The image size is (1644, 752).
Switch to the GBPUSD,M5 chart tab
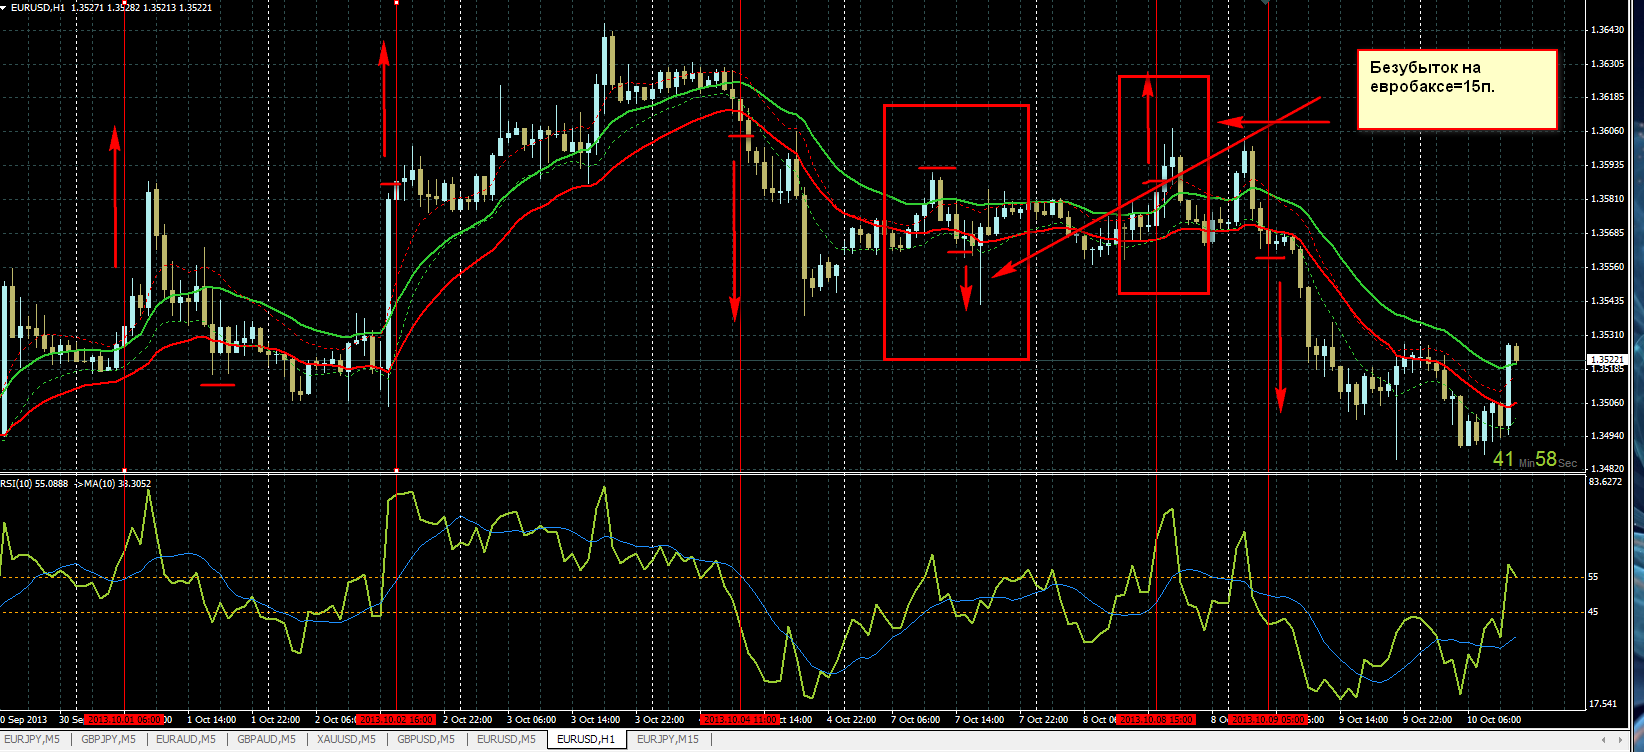click(426, 740)
